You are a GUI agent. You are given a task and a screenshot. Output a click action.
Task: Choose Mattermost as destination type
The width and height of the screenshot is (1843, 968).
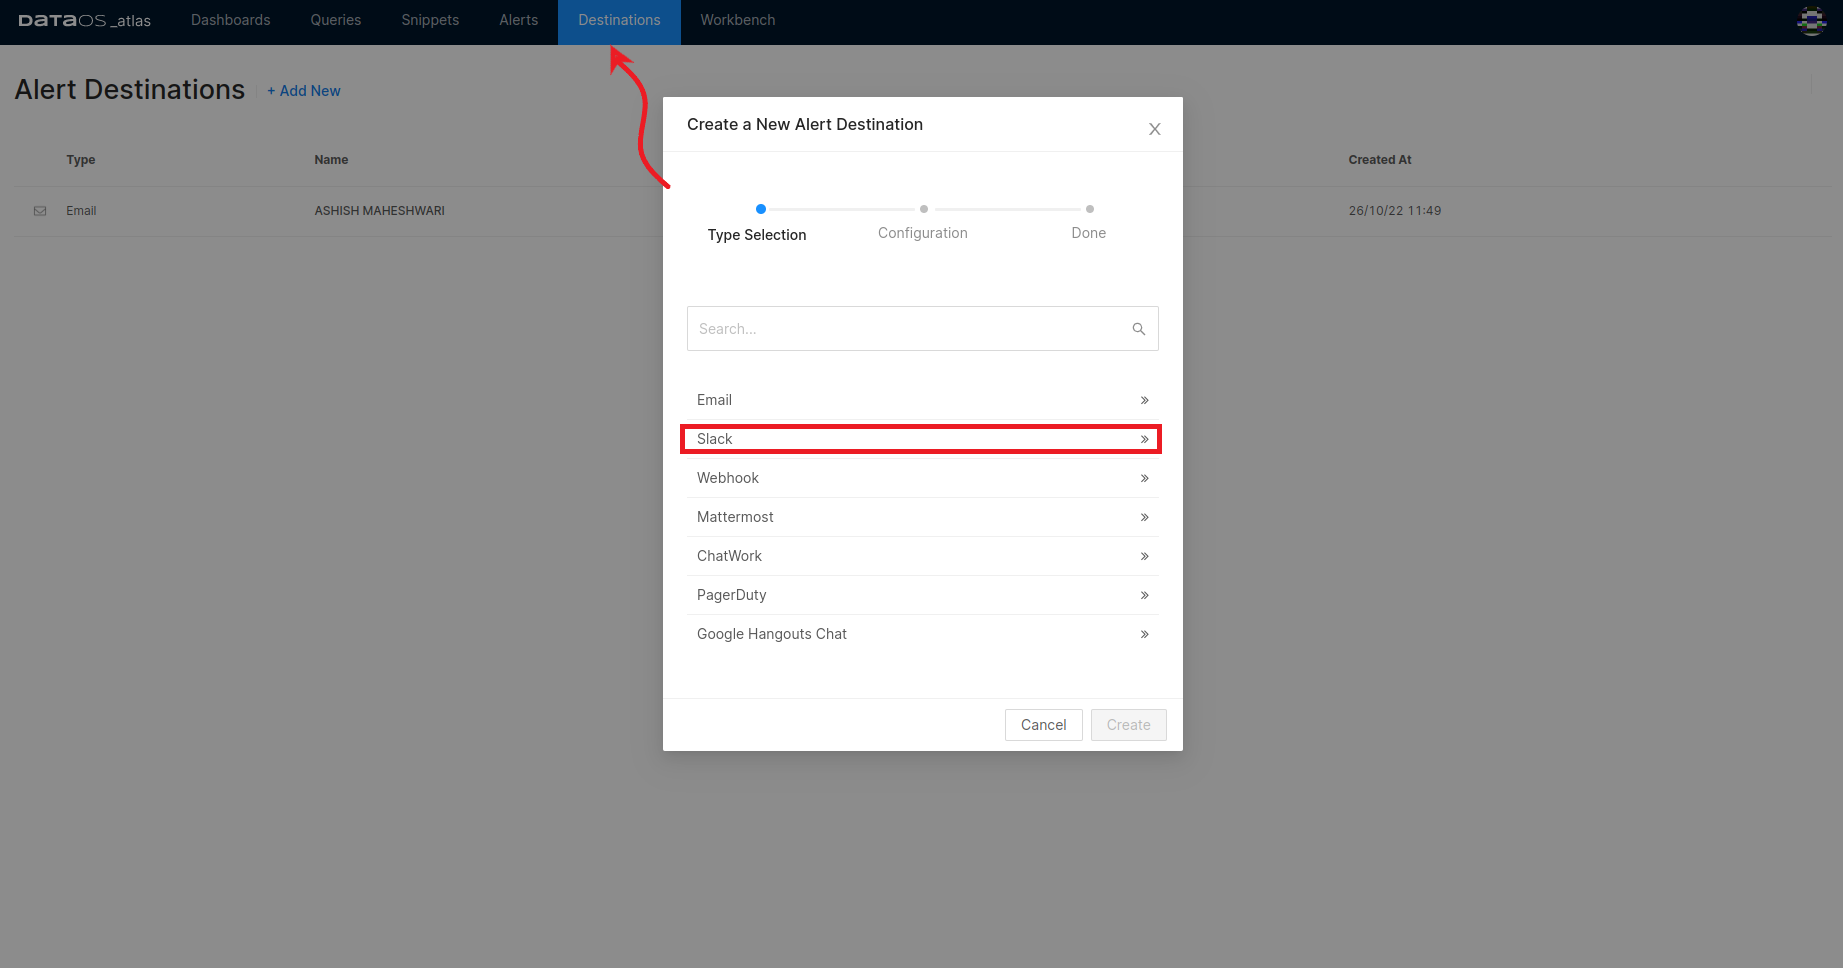(922, 517)
